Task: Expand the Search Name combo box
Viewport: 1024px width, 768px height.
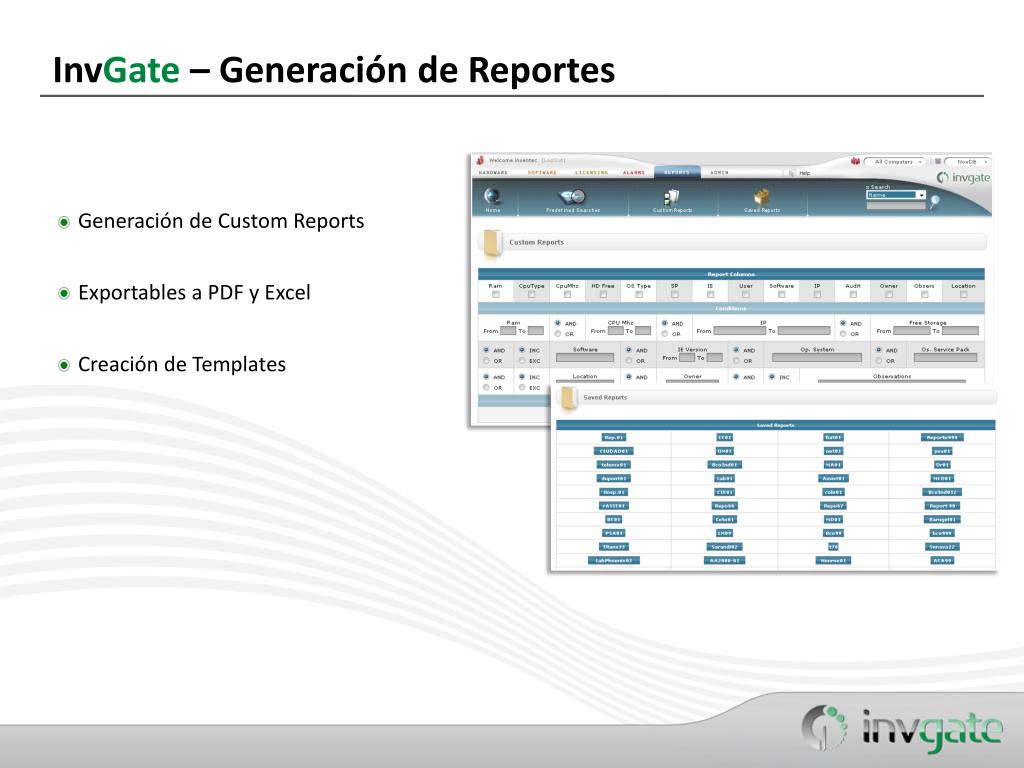Action: click(x=896, y=195)
